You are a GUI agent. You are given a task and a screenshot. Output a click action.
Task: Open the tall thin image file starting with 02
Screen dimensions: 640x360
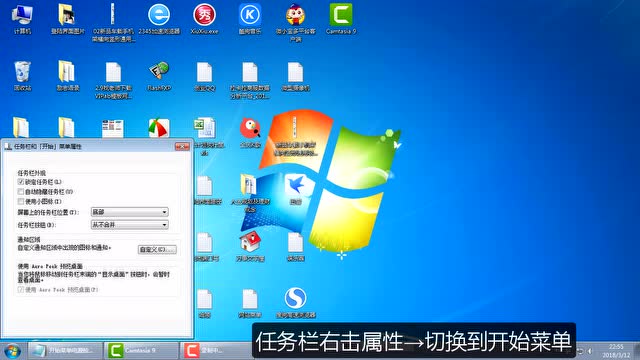tap(113, 22)
